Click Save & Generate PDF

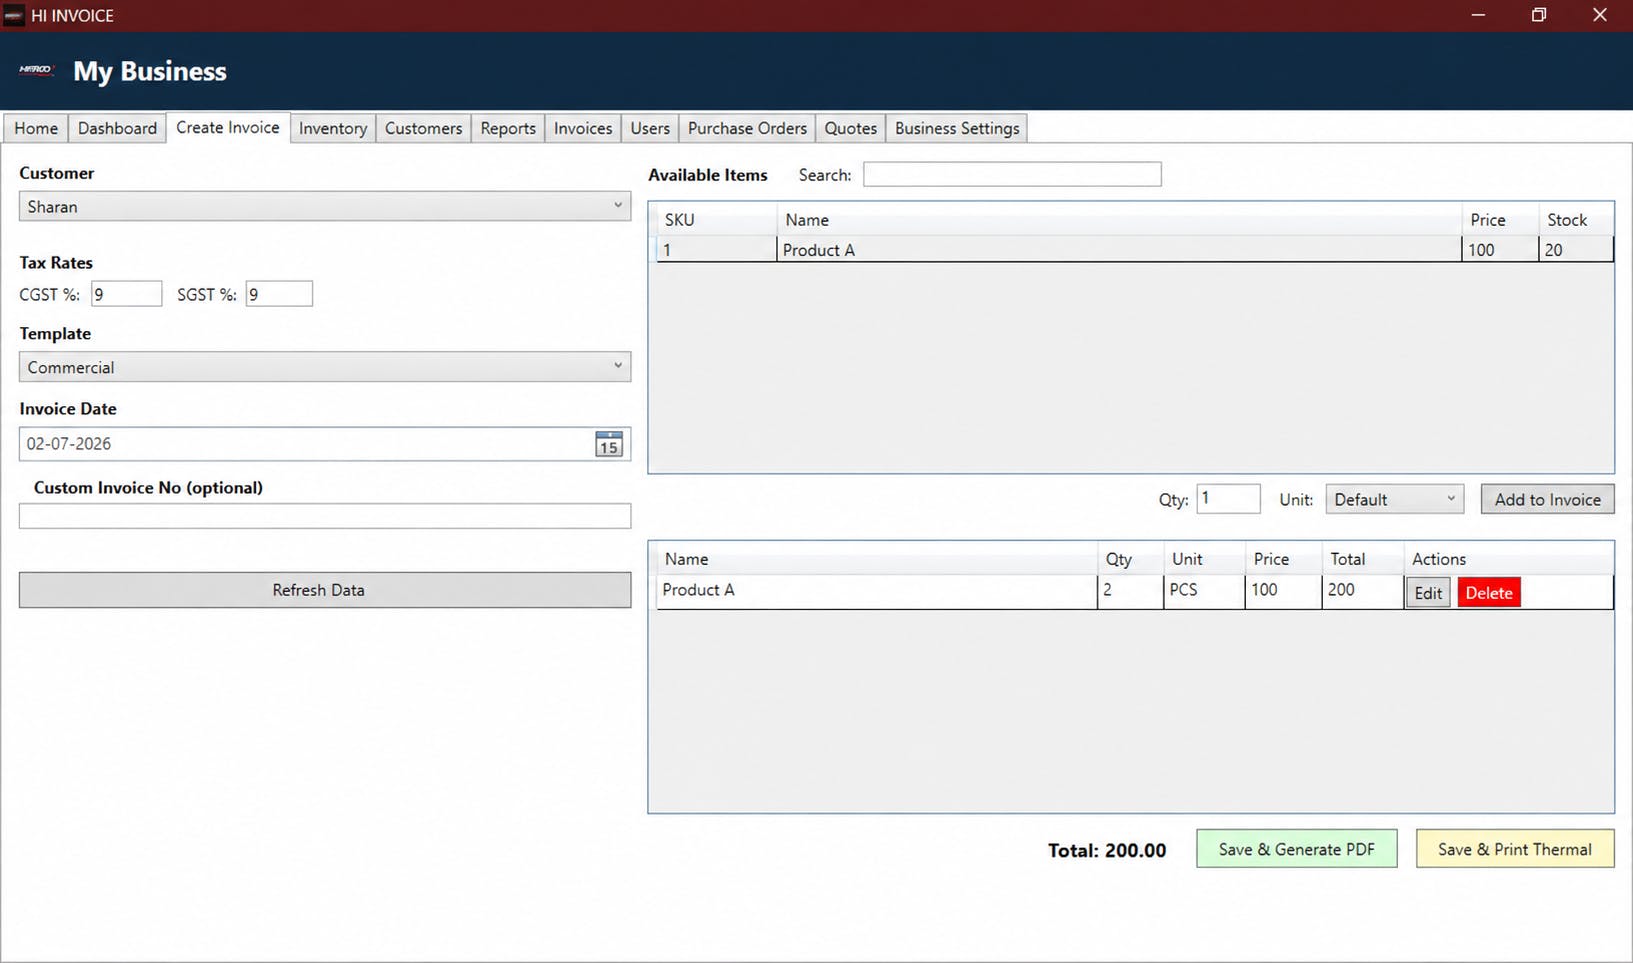point(1296,849)
